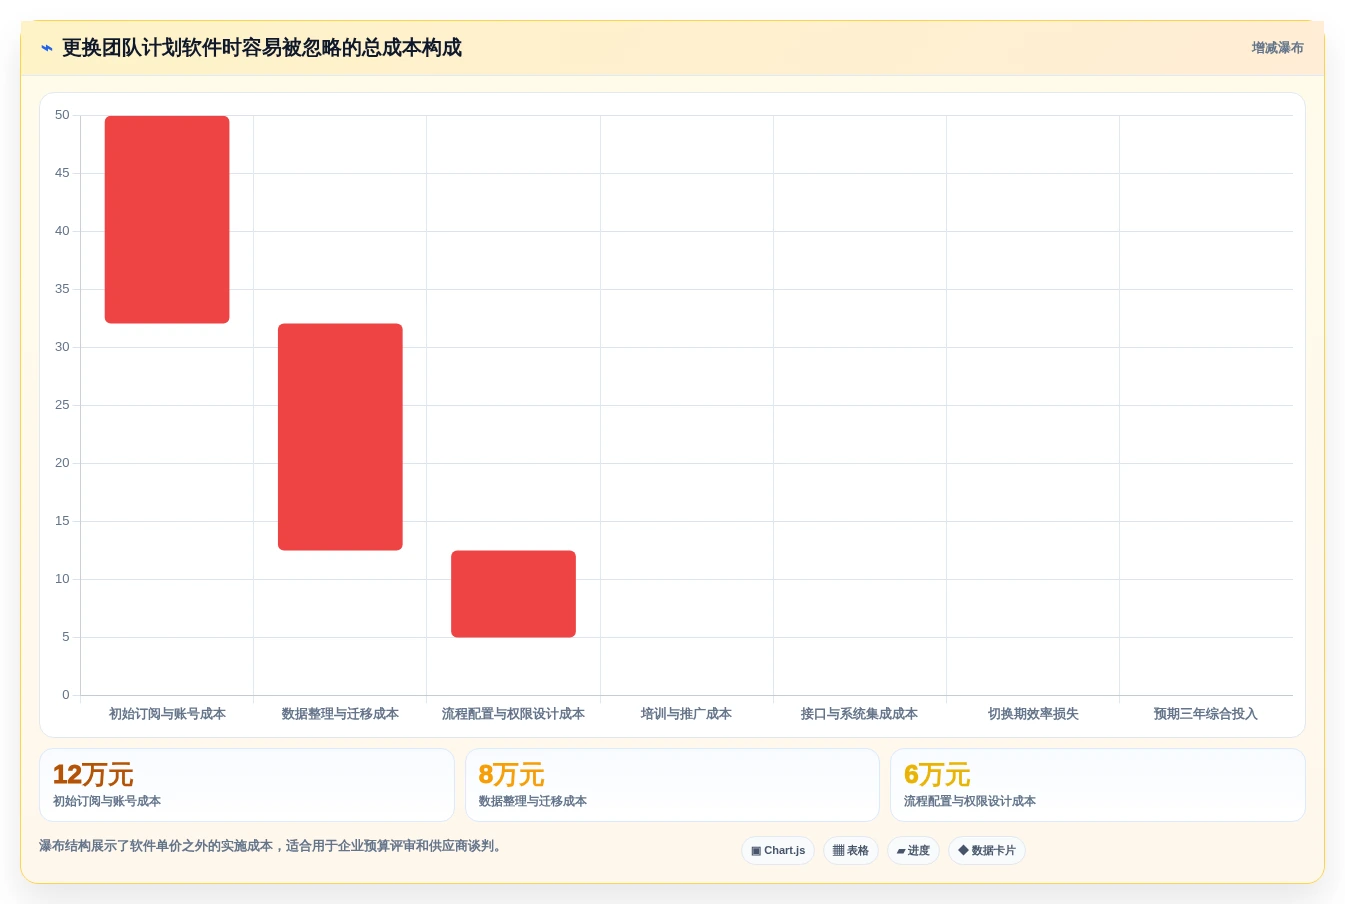This screenshot has width=1345, height=904.
Task: Click the red bar for 流程配置与权限设计成本
Action: point(513,594)
